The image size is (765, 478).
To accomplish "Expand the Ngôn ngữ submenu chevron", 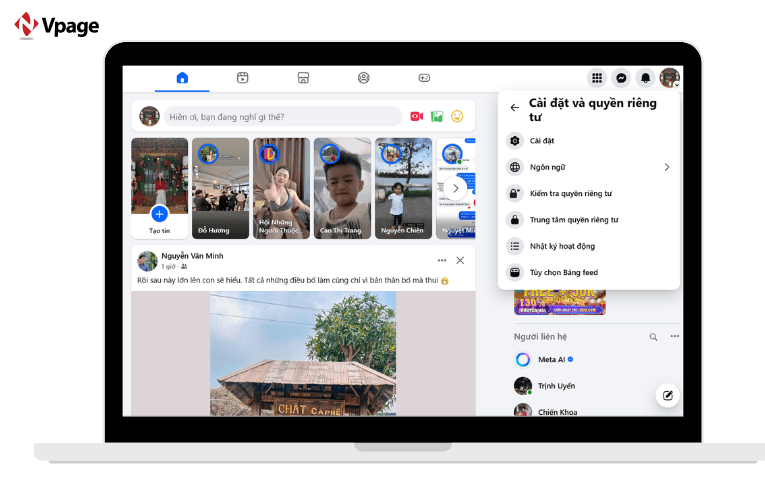I will [x=667, y=167].
